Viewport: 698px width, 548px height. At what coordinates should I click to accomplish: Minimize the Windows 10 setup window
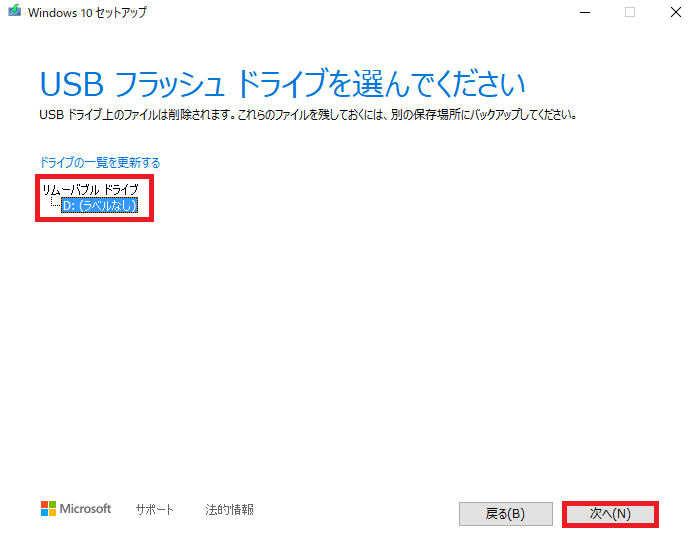pos(585,12)
